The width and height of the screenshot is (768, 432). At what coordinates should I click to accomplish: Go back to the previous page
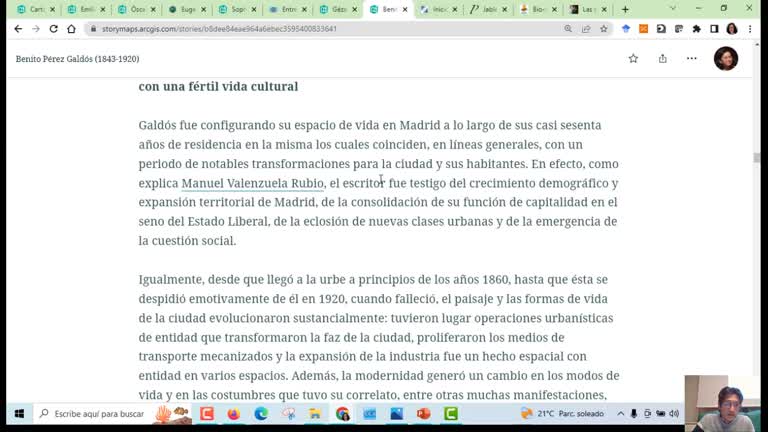click(x=18, y=29)
